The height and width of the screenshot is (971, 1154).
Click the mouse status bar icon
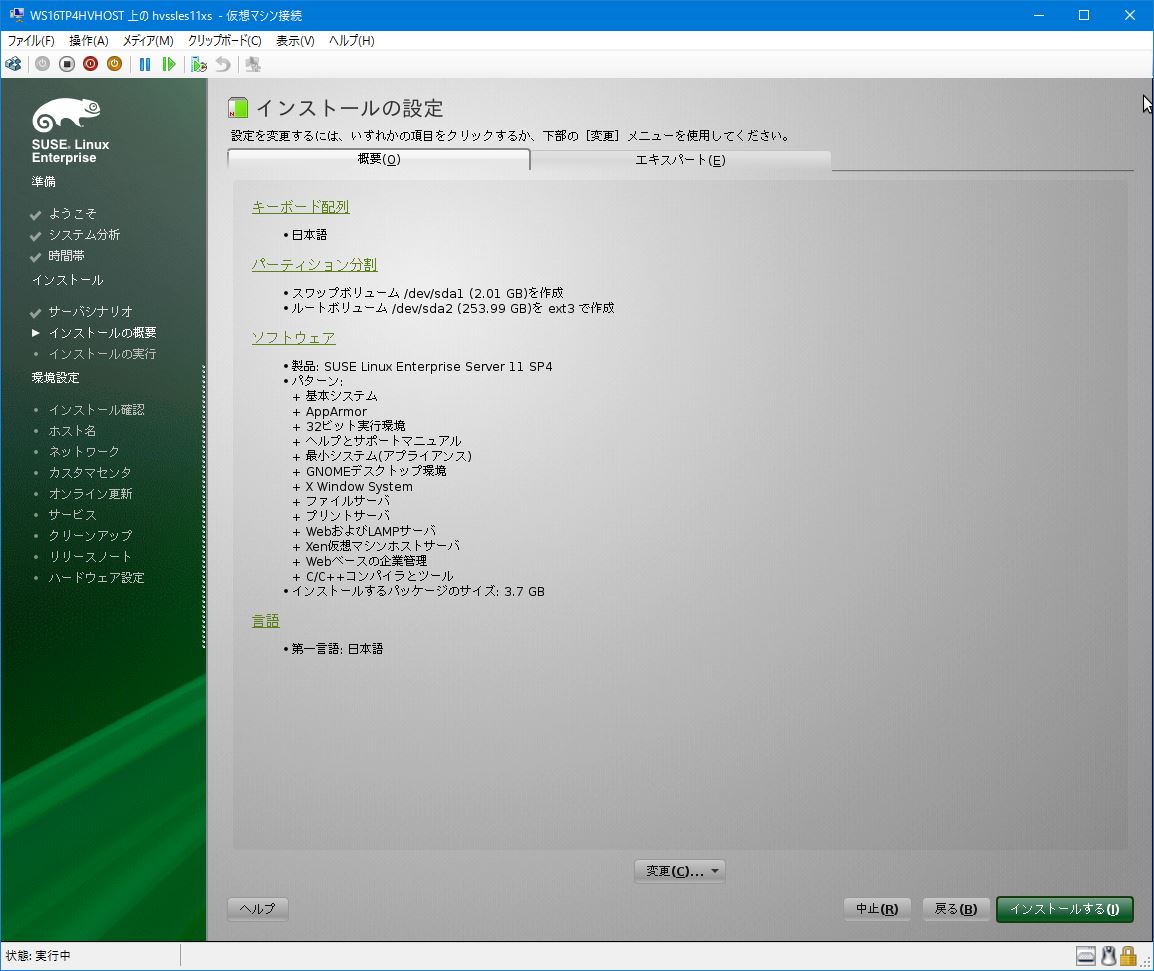1108,956
